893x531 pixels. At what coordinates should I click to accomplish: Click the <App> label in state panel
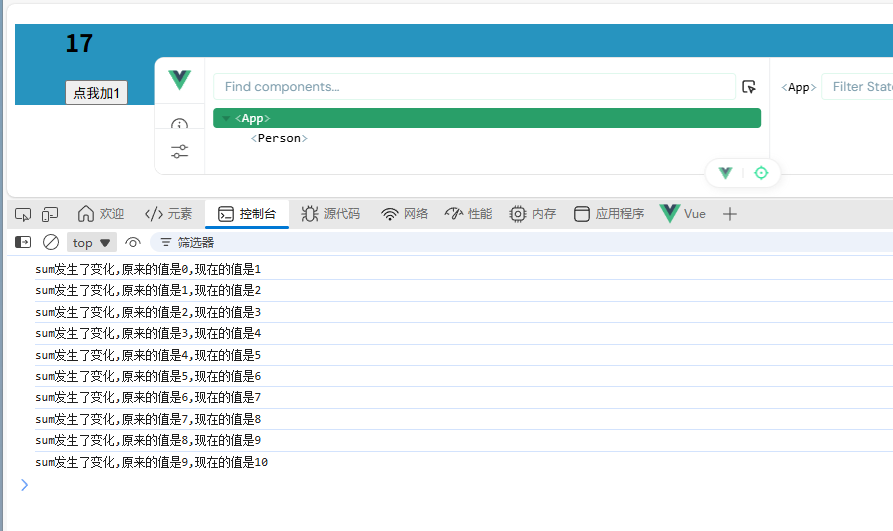click(798, 87)
